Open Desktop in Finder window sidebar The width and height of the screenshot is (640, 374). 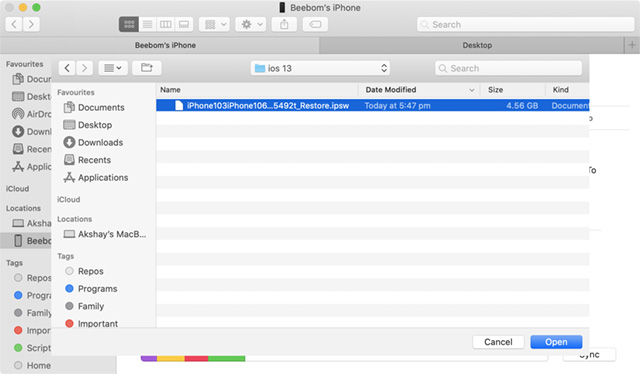pyautogui.click(x=32, y=96)
